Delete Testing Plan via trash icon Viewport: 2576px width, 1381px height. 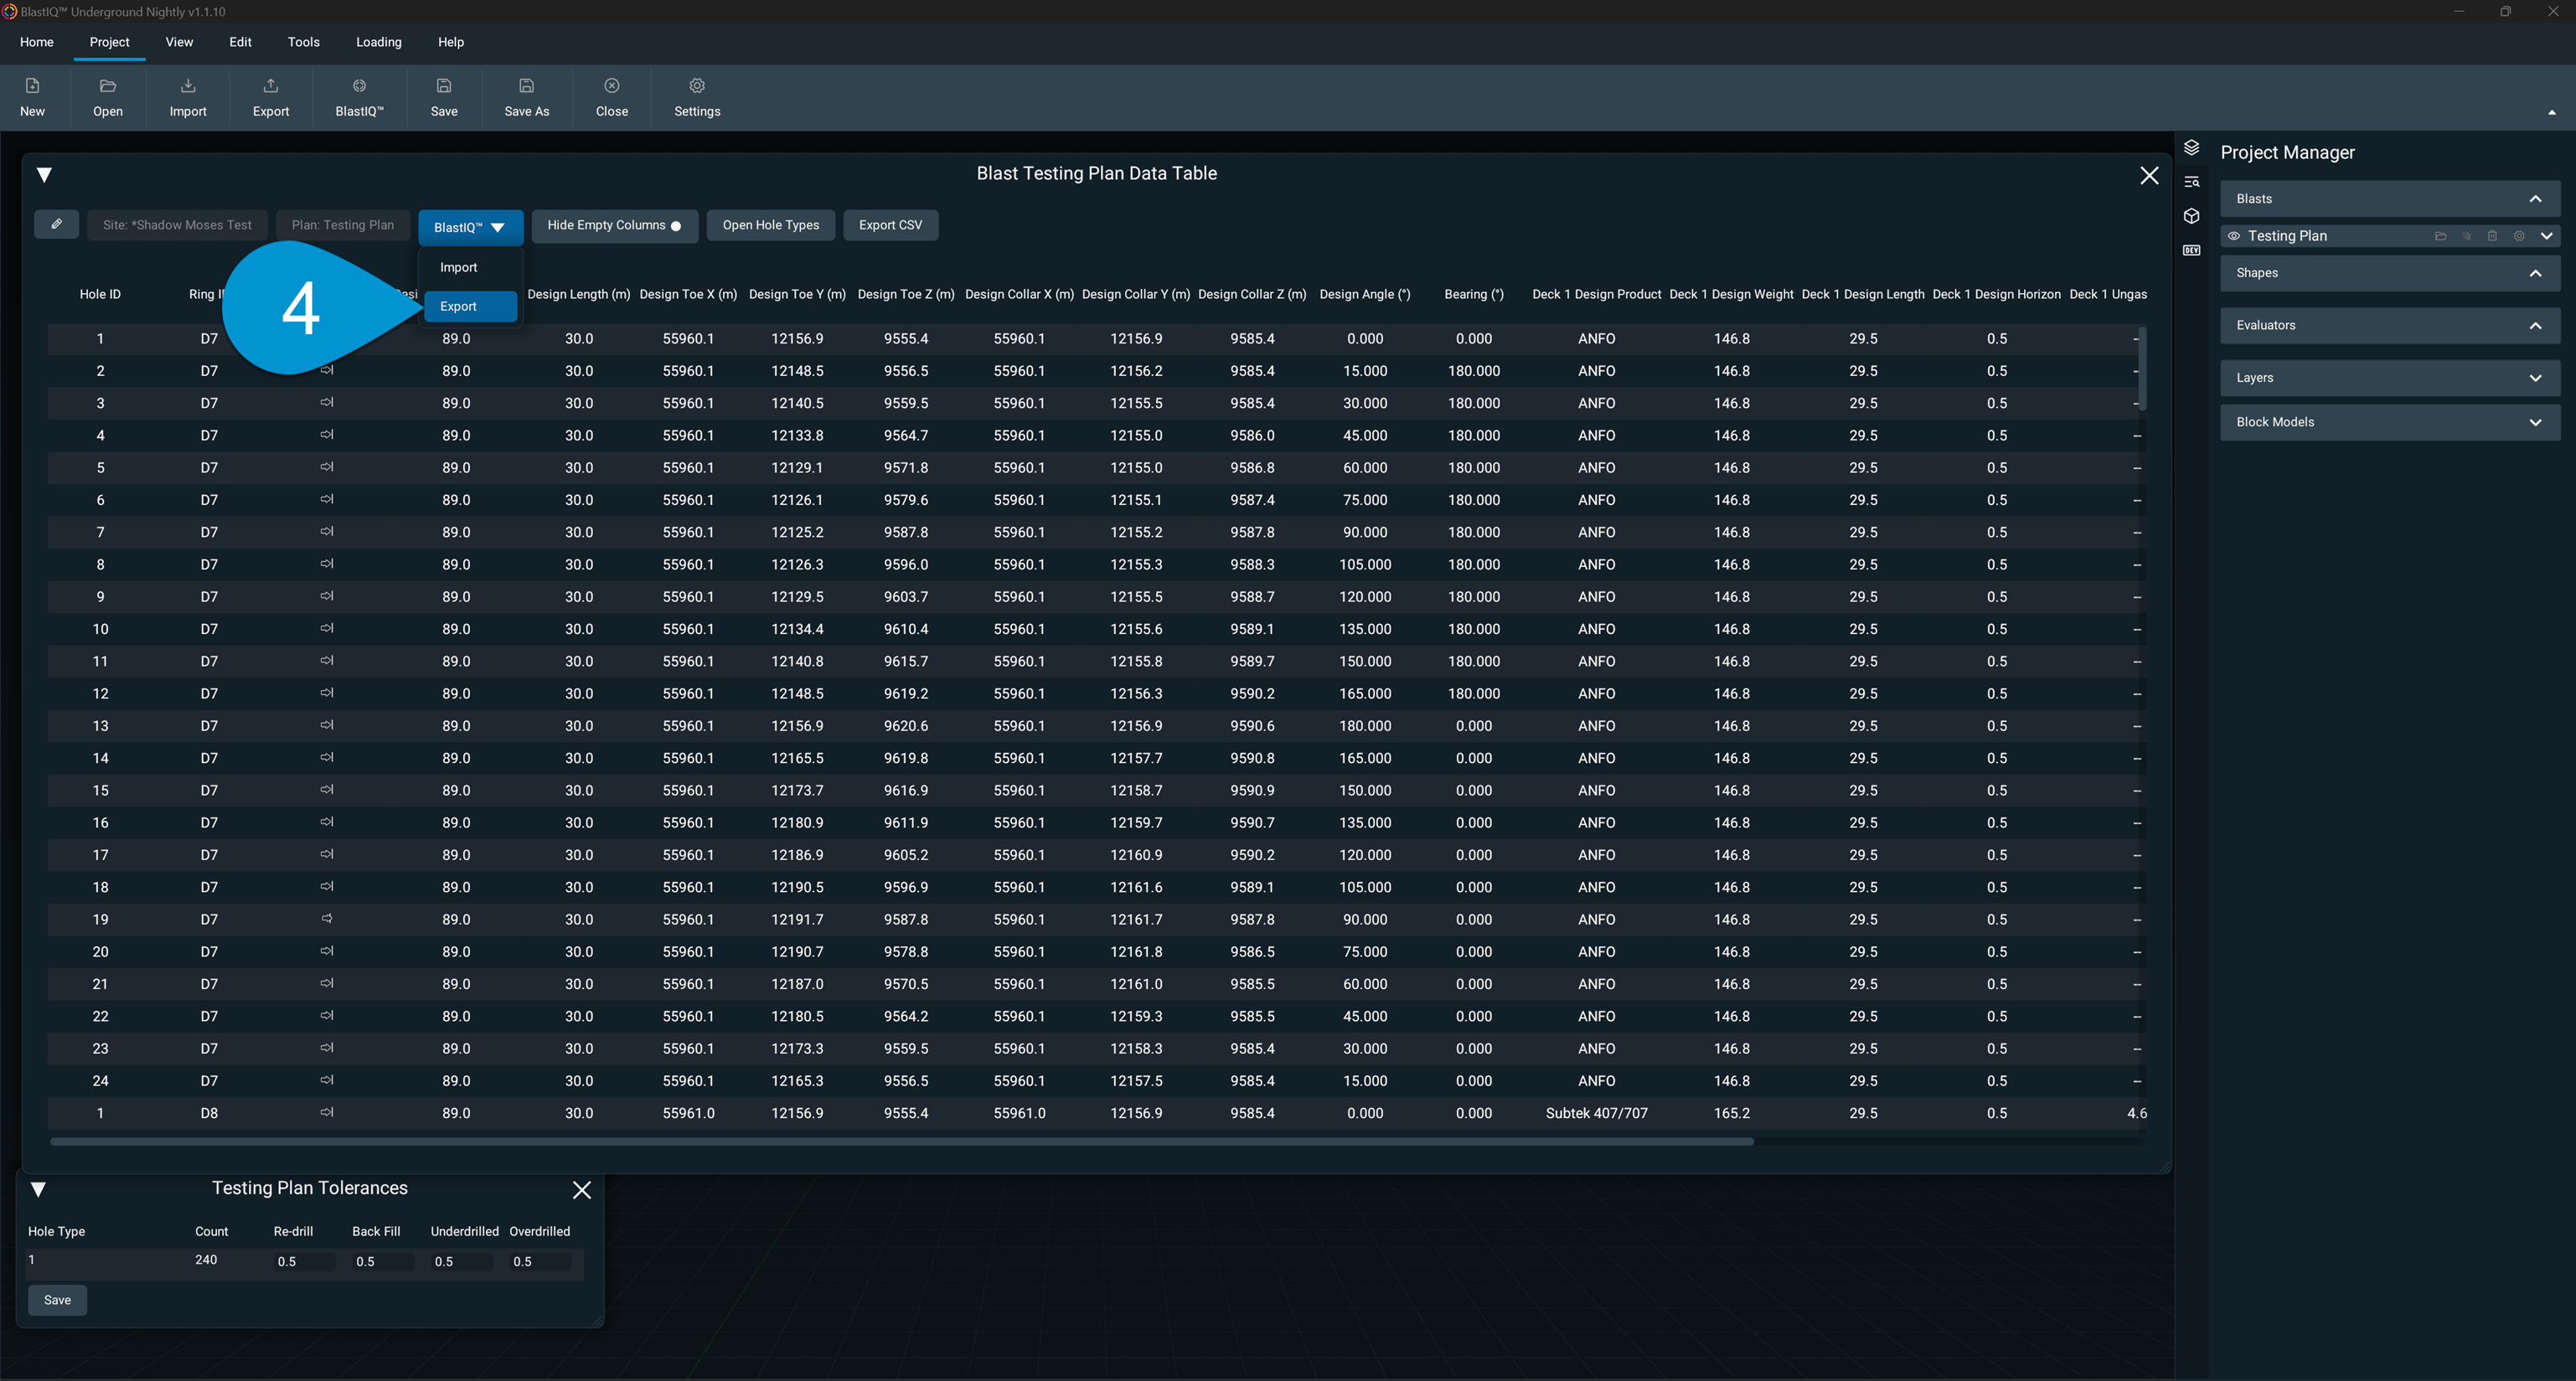coord(2493,236)
